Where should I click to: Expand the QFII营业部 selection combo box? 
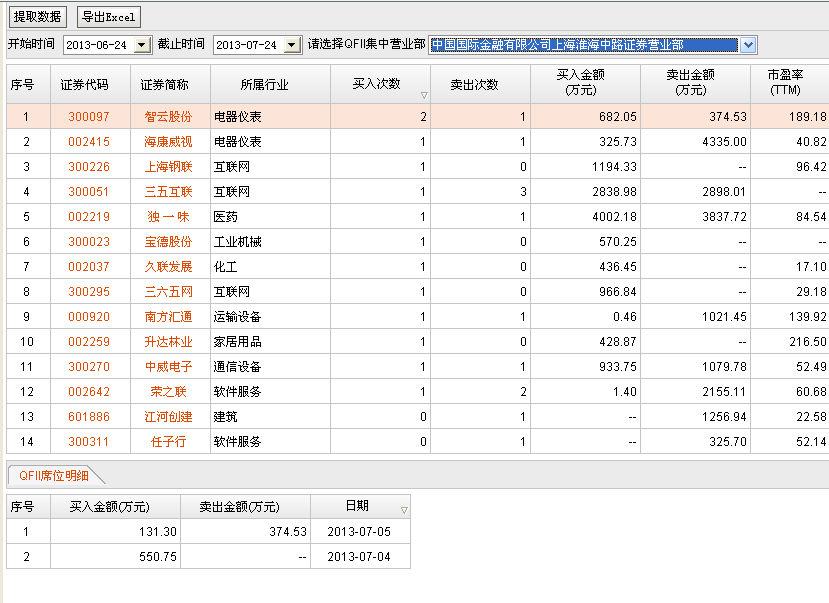pyautogui.click(x=748, y=45)
